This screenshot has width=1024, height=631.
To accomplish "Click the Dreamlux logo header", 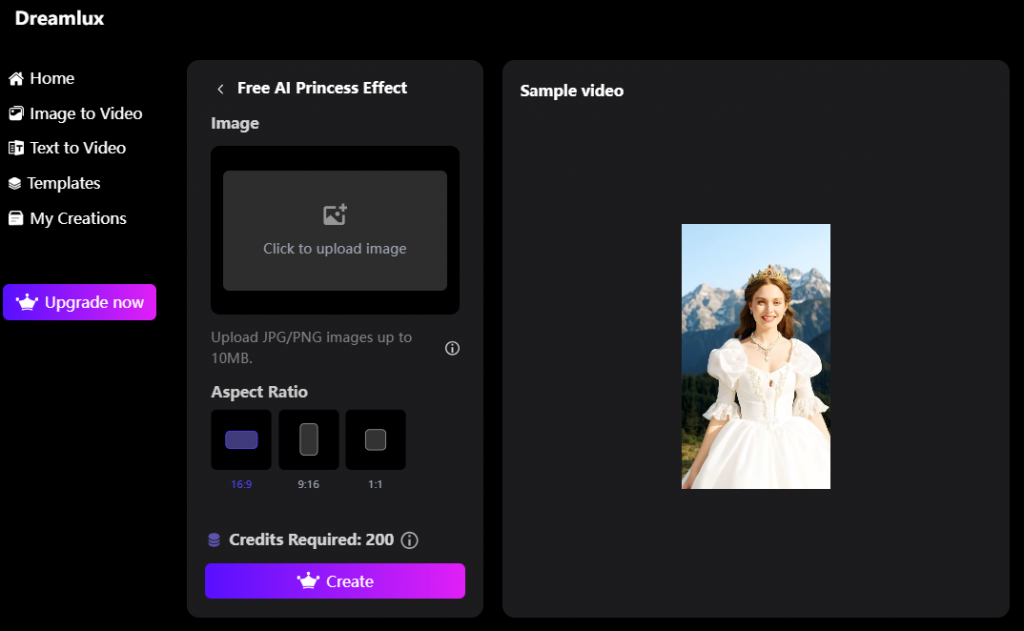I will click(58, 18).
